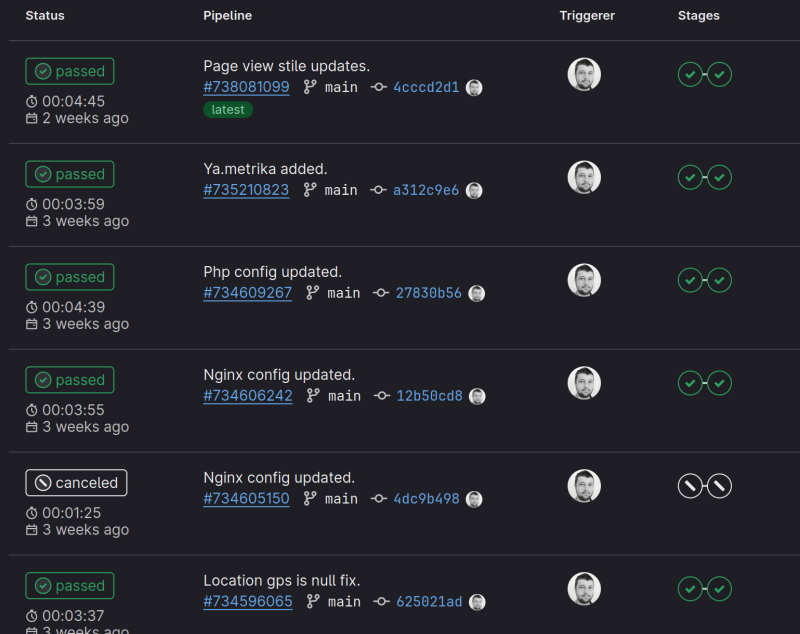Open triggerer avatar for Ya.metrika pipeline
This screenshot has height=634, width=800.
584,177
